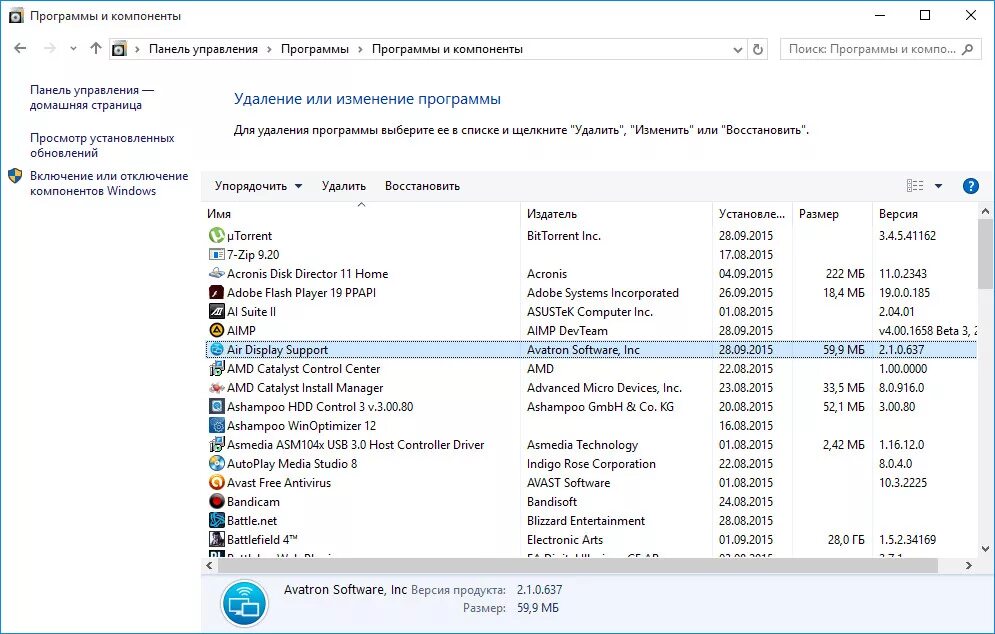Screen dimensions: 995x634
Task: Sort by the Установлено column header
Action: point(752,214)
